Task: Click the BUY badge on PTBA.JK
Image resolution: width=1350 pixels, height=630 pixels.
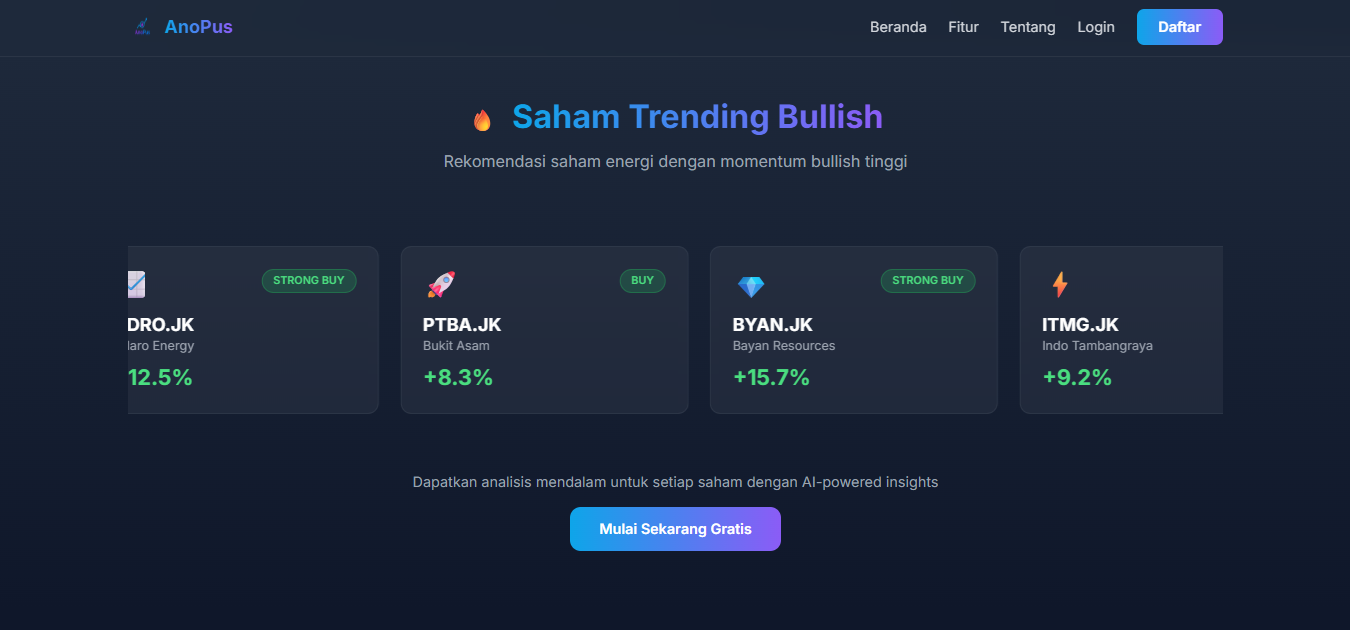Action: point(642,280)
